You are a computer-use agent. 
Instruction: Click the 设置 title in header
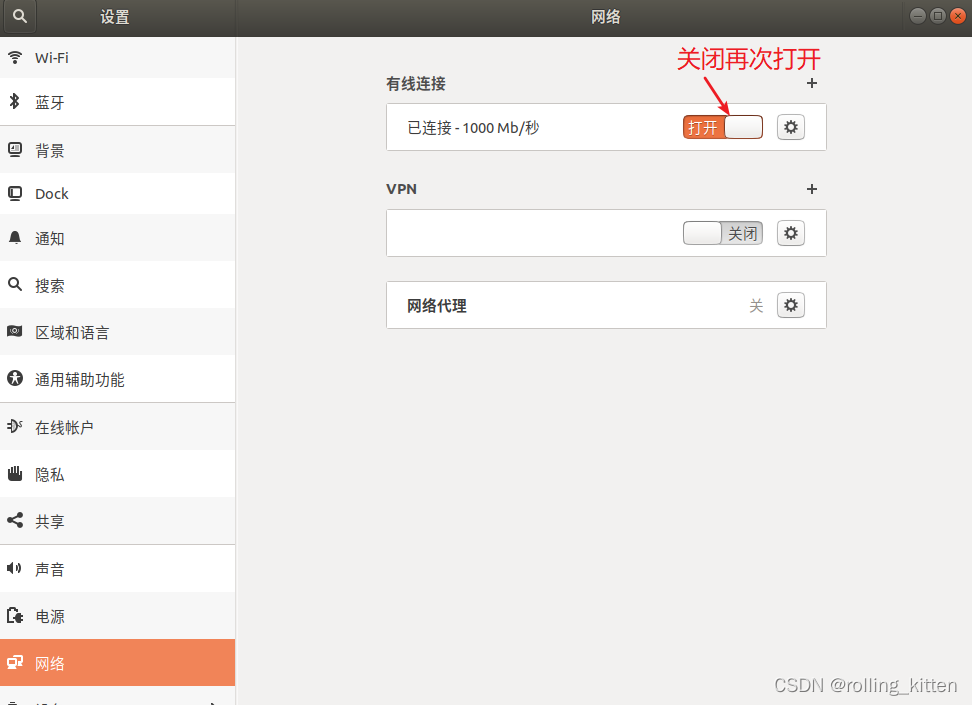(115, 17)
